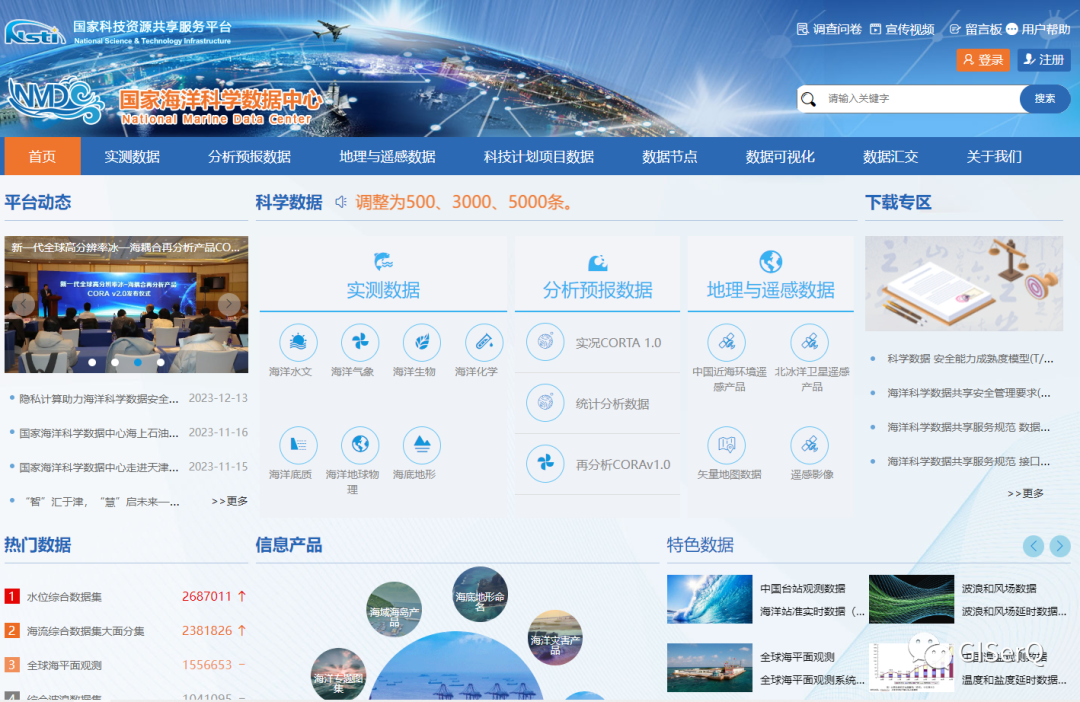1080x702 pixels.
Task: Click the 海域海岛产品 product bubble
Action: coord(394,610)
